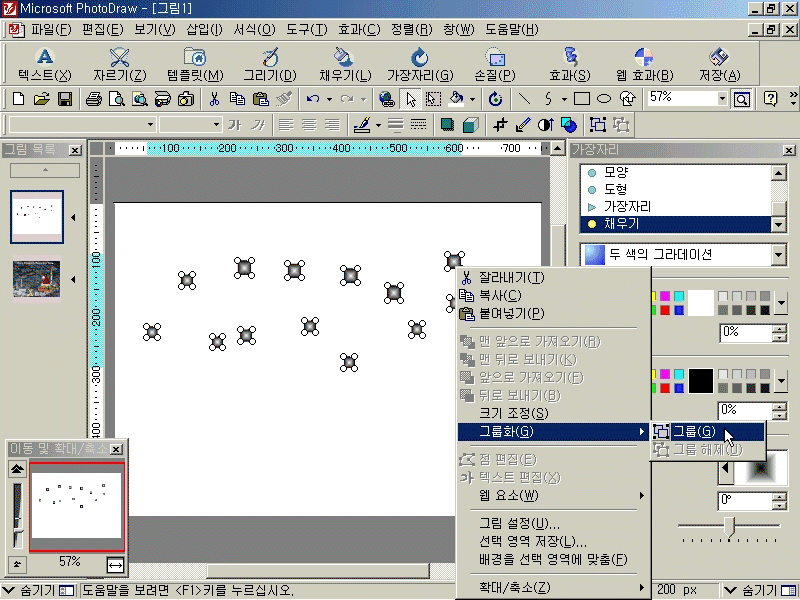
Task: Open the 가장자리(G) visual menu
Action: point(420,64)
